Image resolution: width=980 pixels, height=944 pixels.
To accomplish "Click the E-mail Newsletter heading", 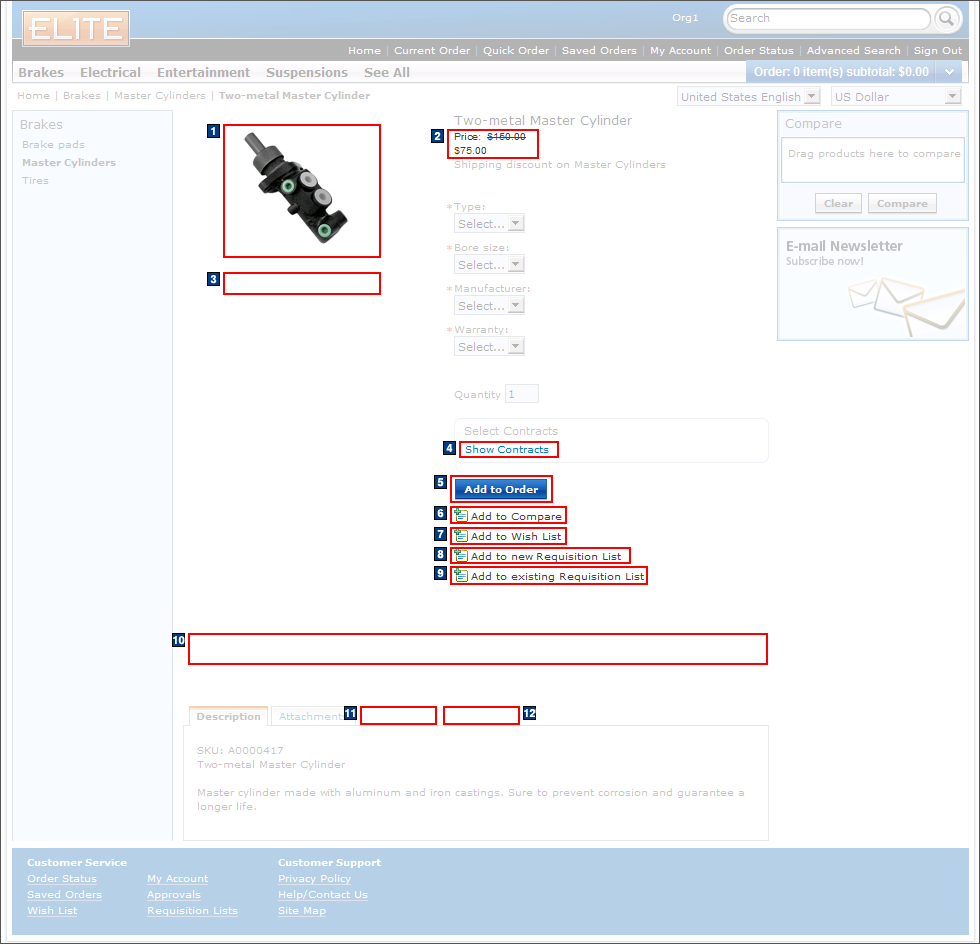I will (844, 246).
